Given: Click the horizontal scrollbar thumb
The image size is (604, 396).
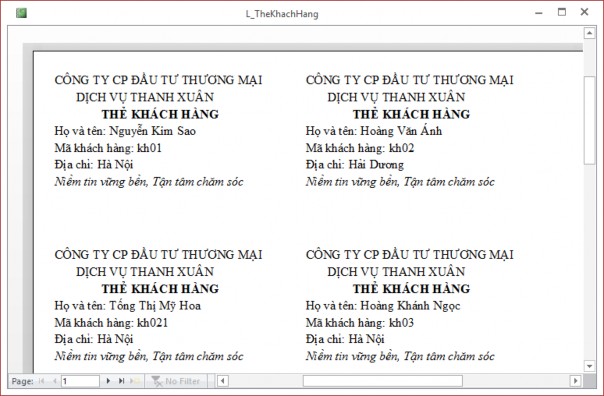Looking at the screenshot, I should (383, 381).
